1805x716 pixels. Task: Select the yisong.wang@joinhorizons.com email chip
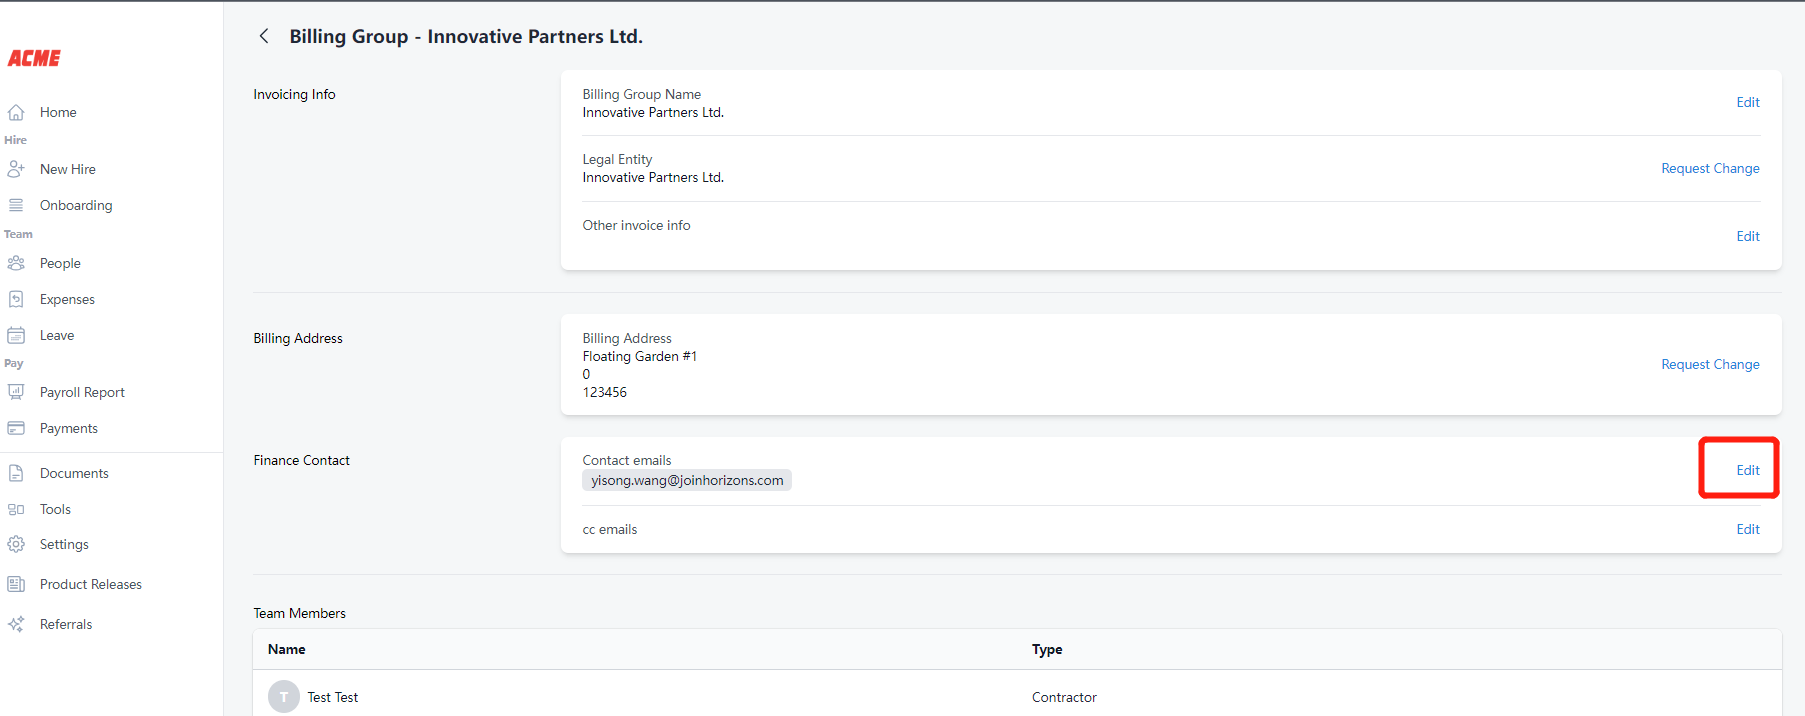tap(686, 480)
